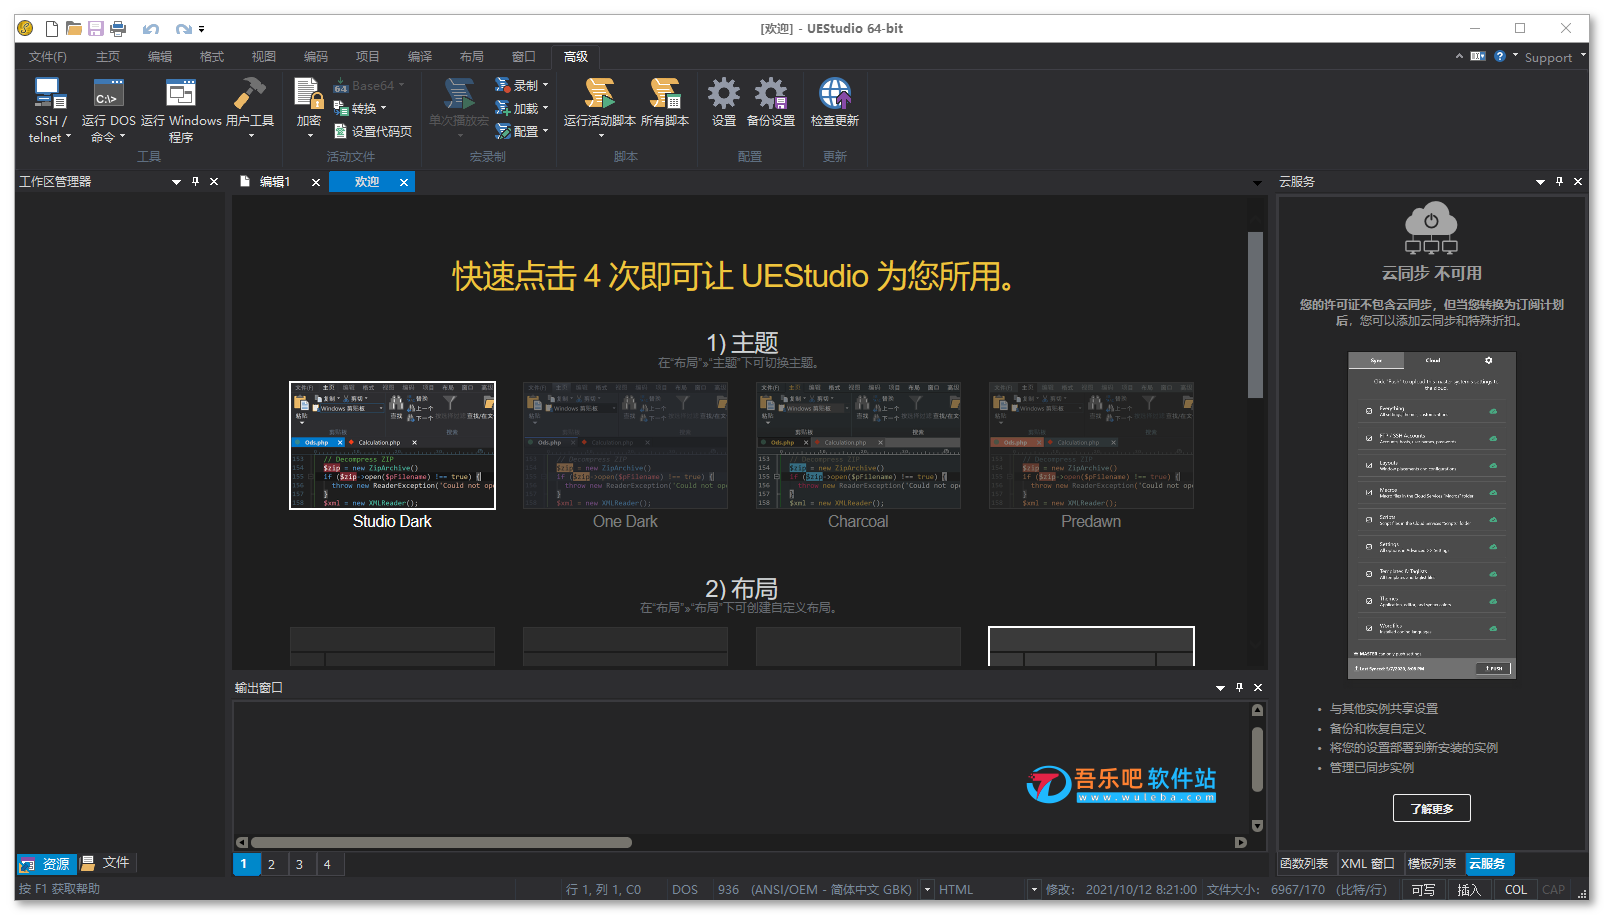Open the encoding dropdown in status bar
1604x915 pixels.
pyautogui.click(x=927, y=889)
